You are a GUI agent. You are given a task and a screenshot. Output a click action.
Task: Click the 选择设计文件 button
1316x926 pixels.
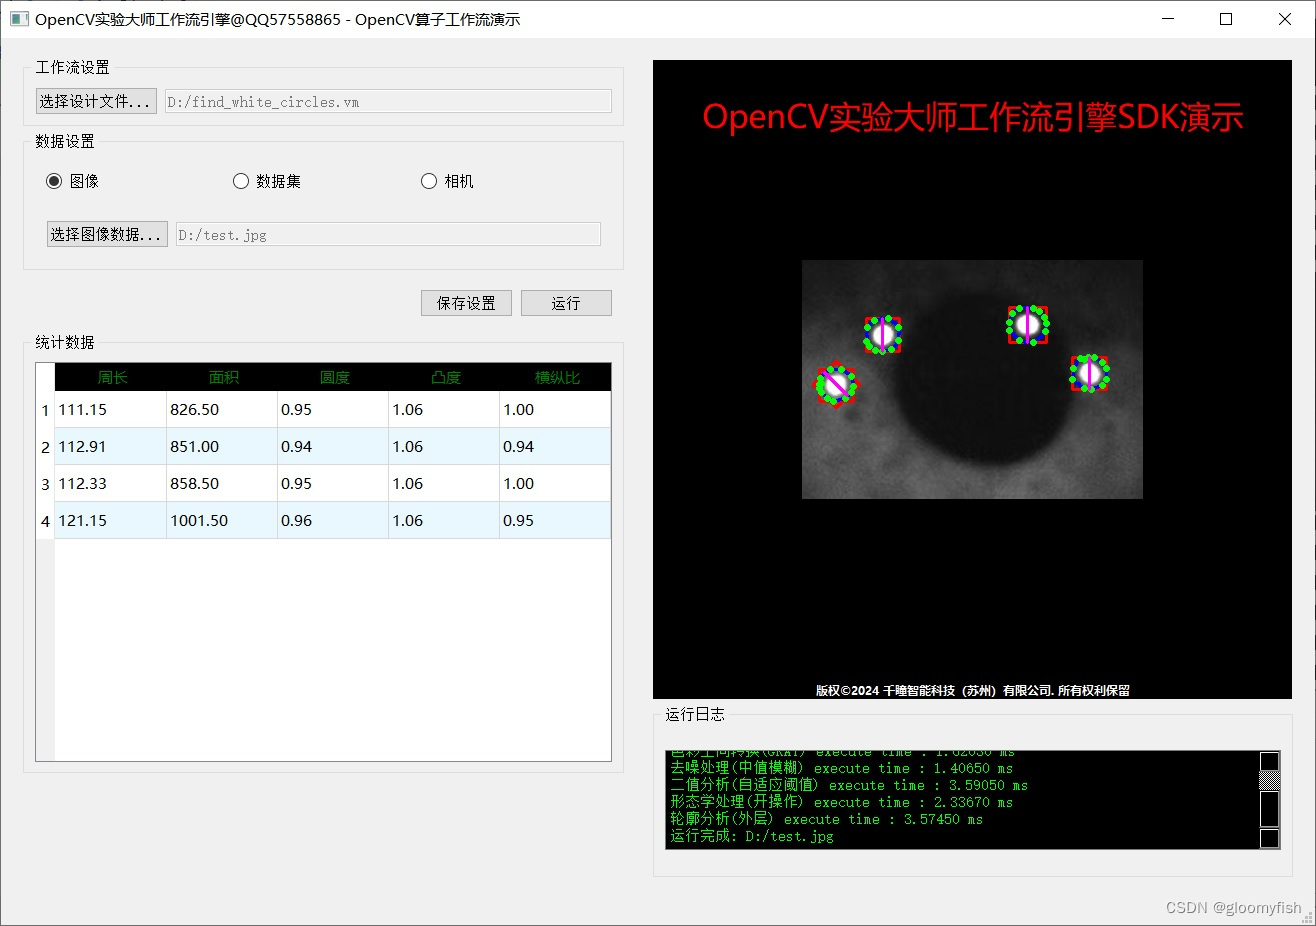point(95,101)
